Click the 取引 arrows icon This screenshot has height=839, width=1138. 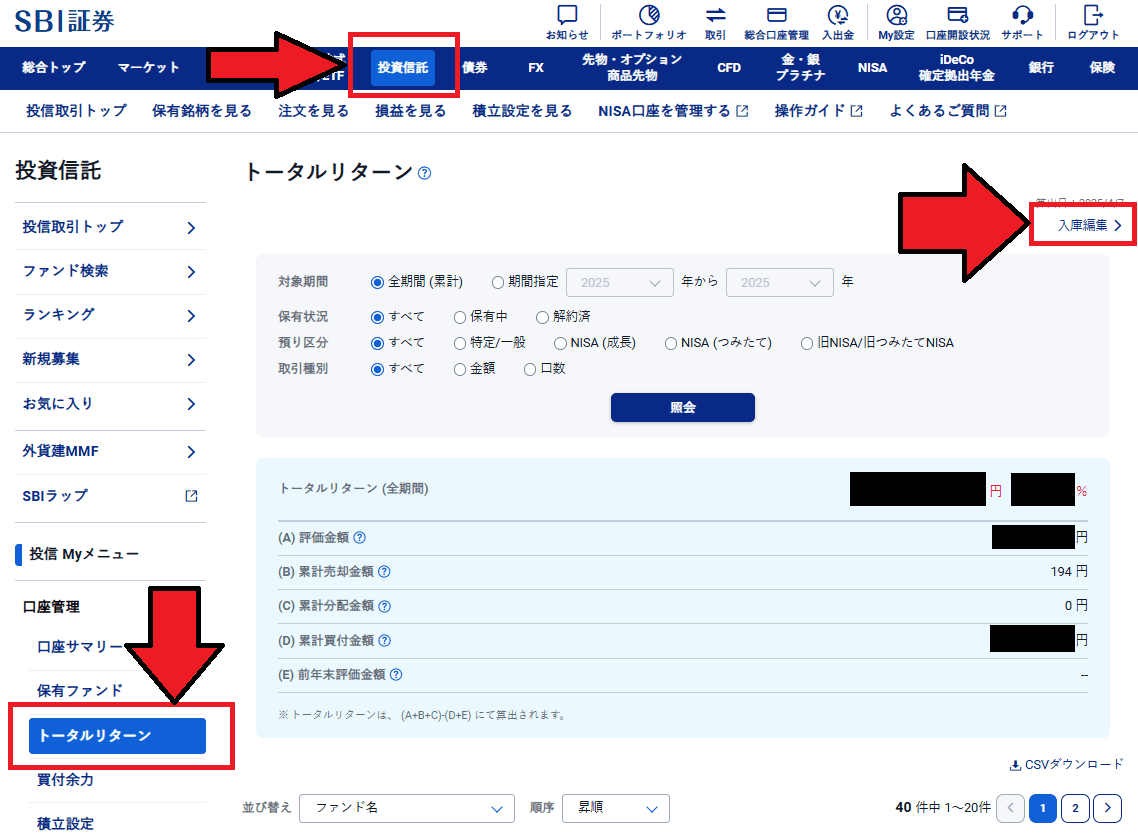coord(715,15)
